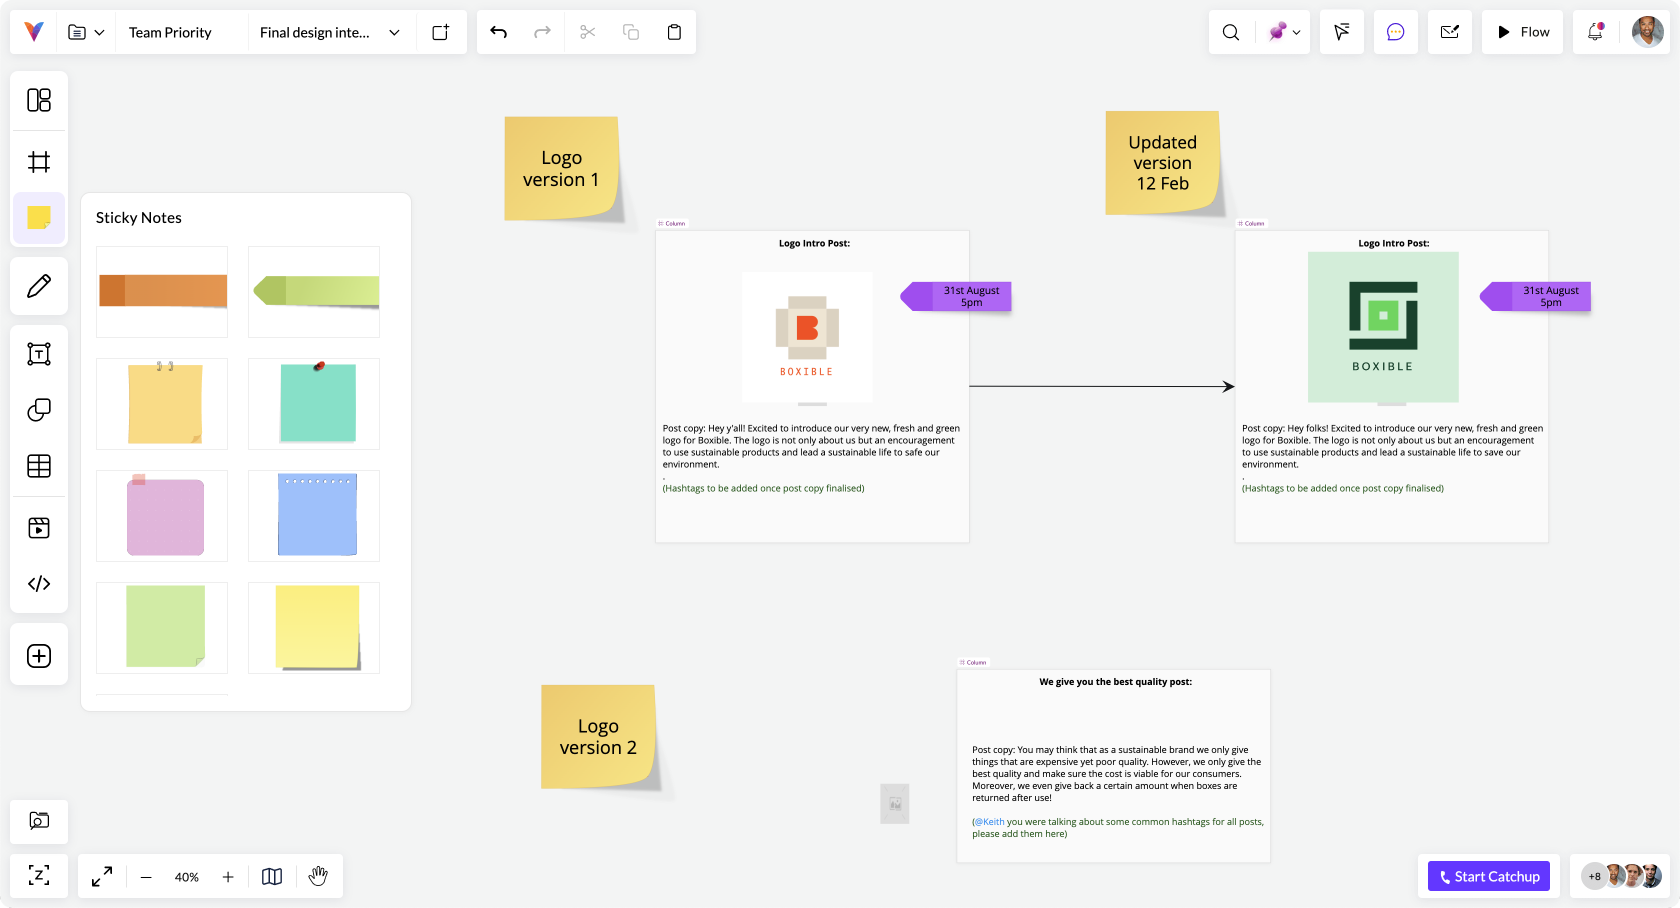This screenshot has height=908, width=1680.
Task: Click the undo arrow
Action: pyautogui.click(x=499, y=32)
